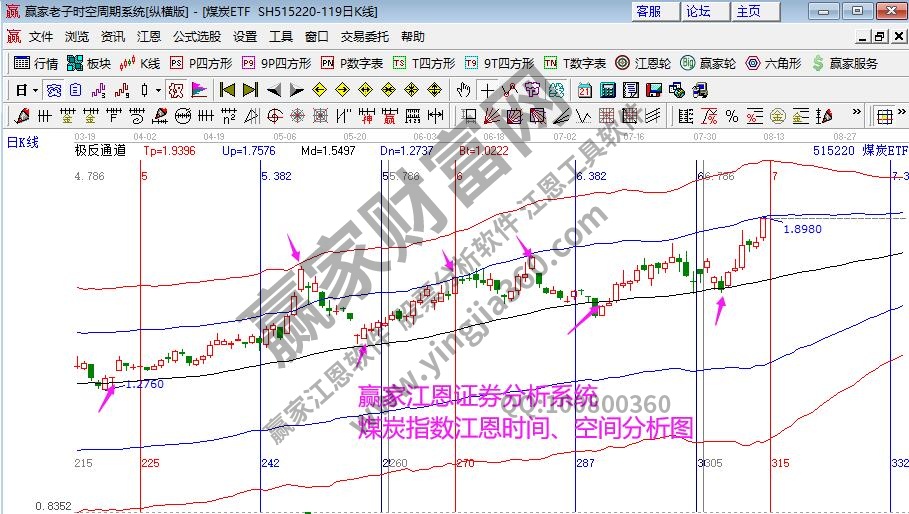Expand grid toolbar overflow chevron
This screenshot has width=909, height=514.
point(901,112)
